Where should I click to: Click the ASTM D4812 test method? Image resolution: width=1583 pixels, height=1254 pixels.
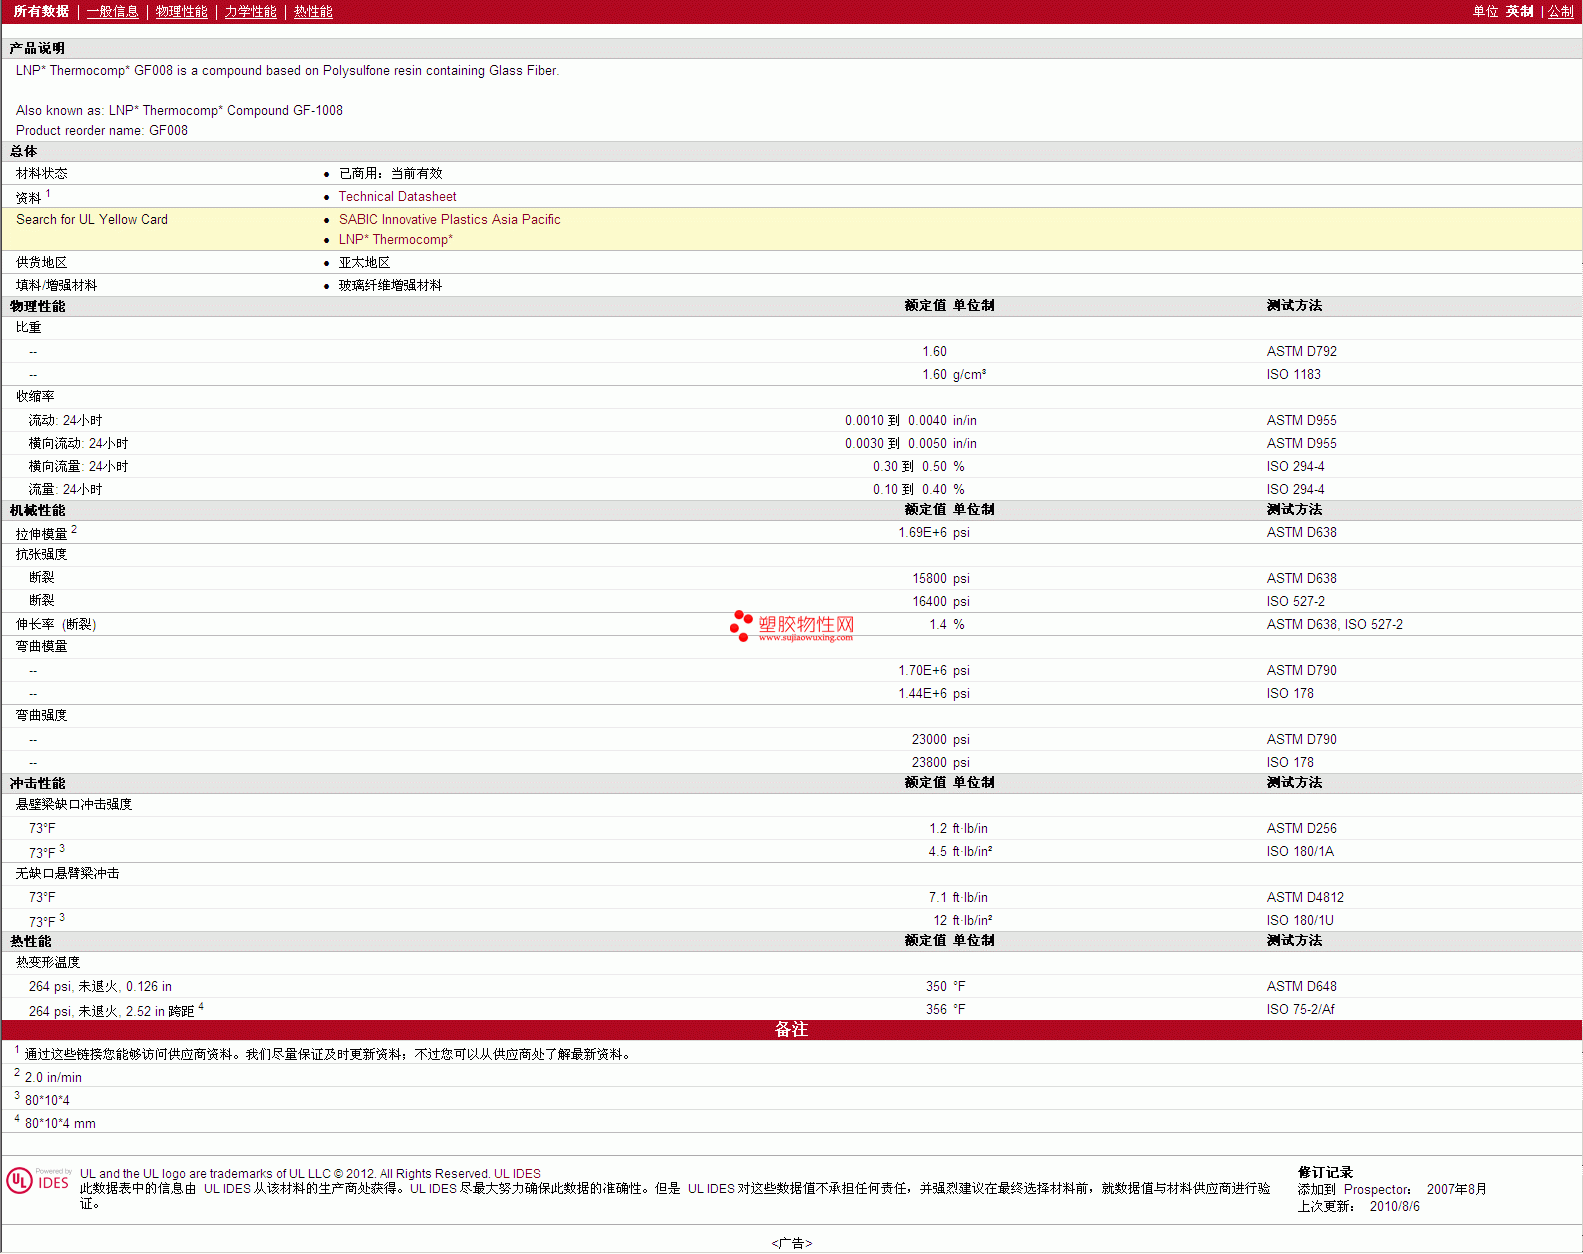pos(1305,898)
